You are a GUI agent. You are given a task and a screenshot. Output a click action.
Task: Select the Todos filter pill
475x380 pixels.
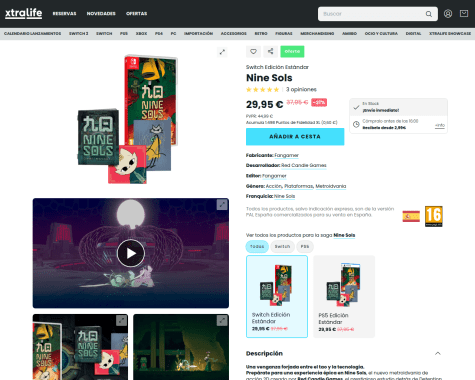[x=257, y=247]
